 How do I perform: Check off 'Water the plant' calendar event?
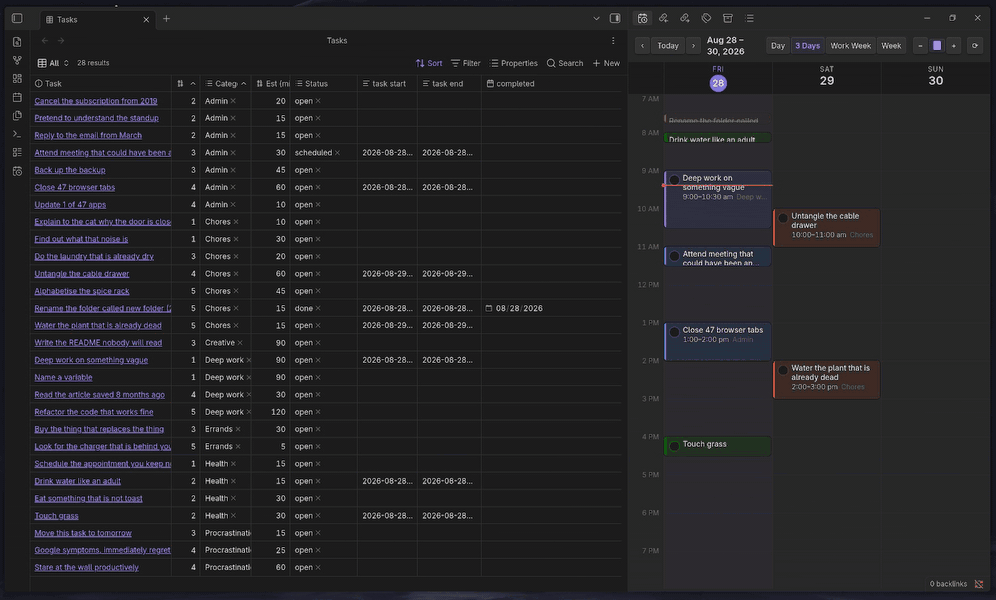(783, 370)
